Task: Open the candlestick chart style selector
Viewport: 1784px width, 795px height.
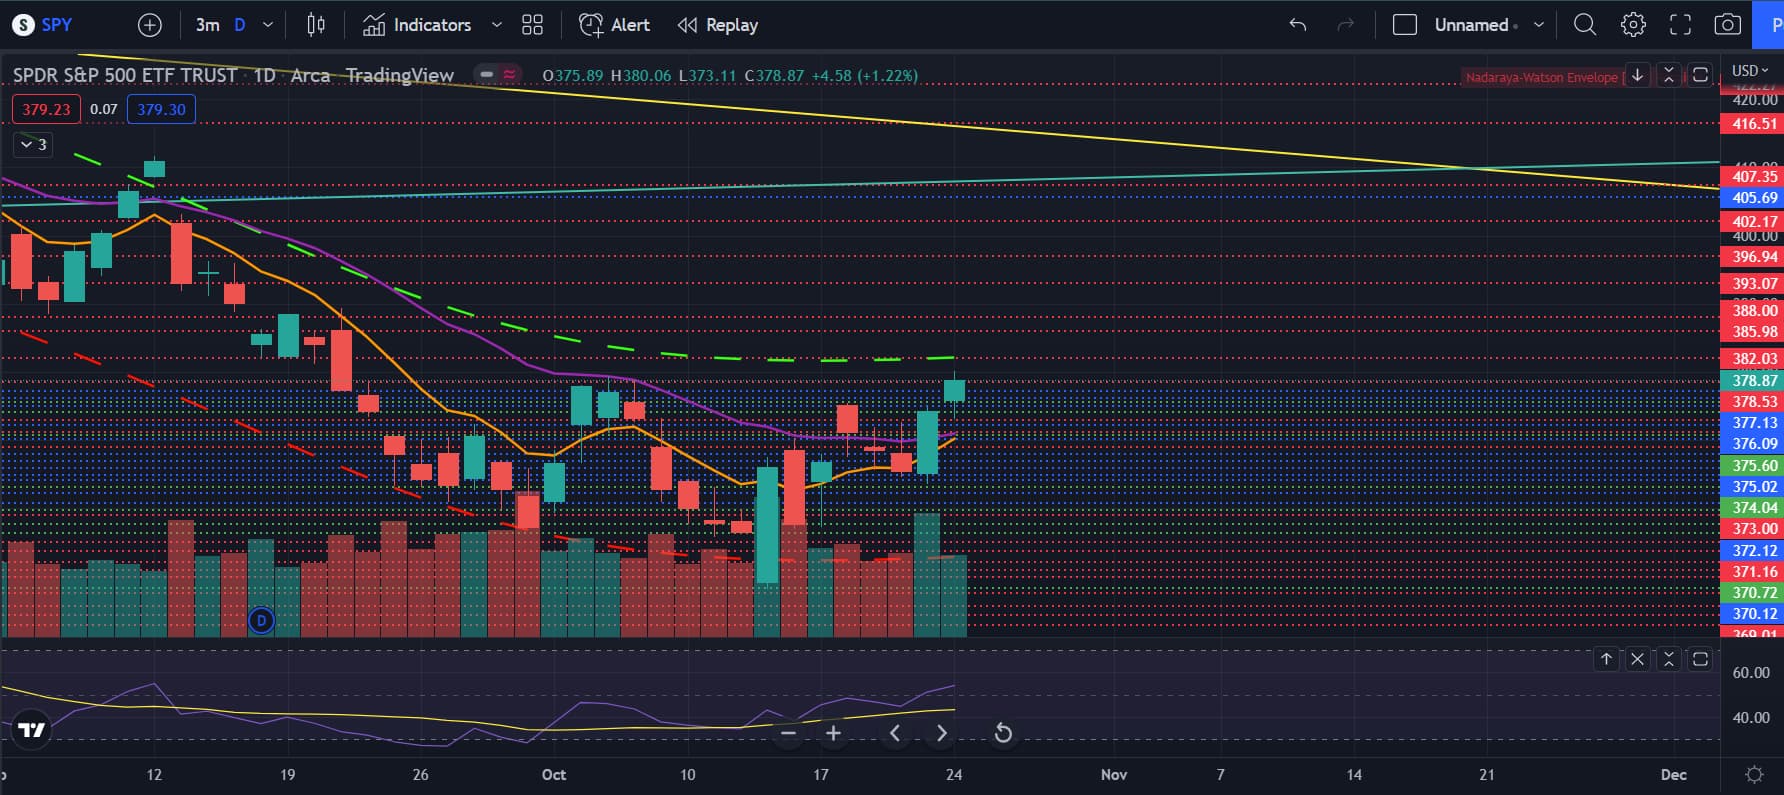Action: (316, 25)
